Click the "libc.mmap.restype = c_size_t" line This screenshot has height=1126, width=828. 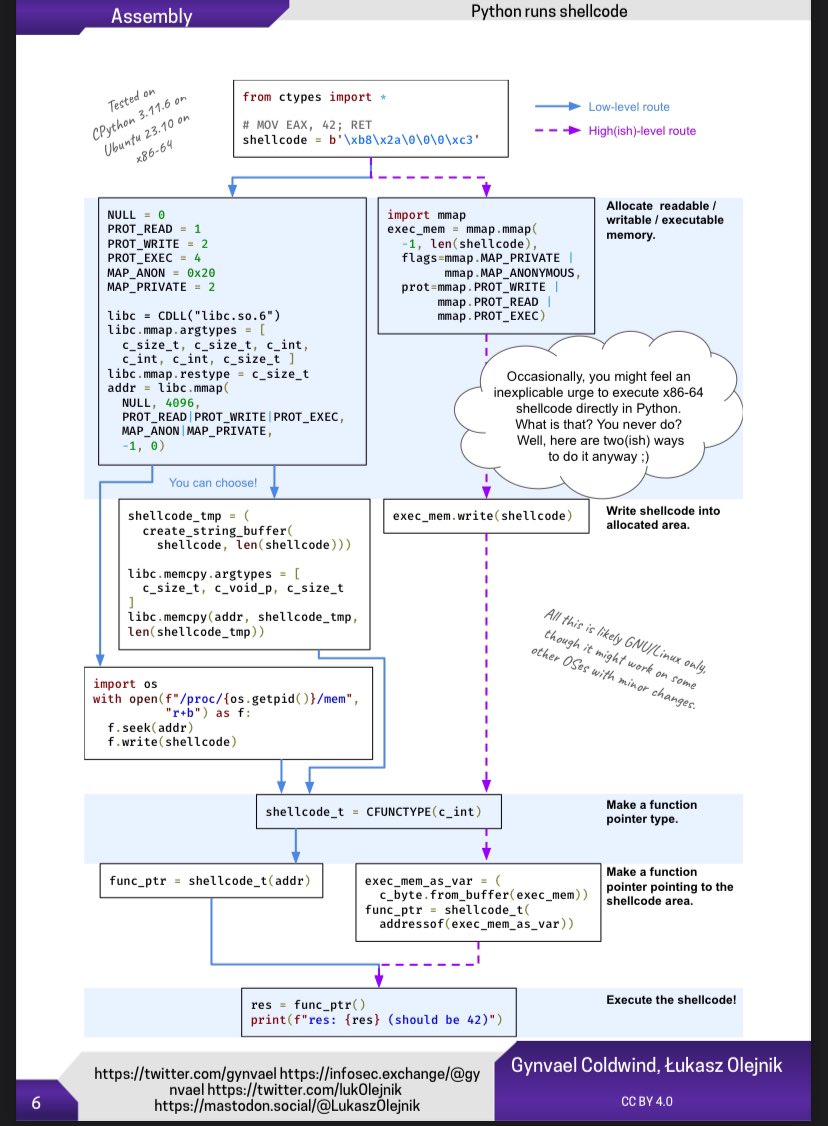(x=208, y=373)
